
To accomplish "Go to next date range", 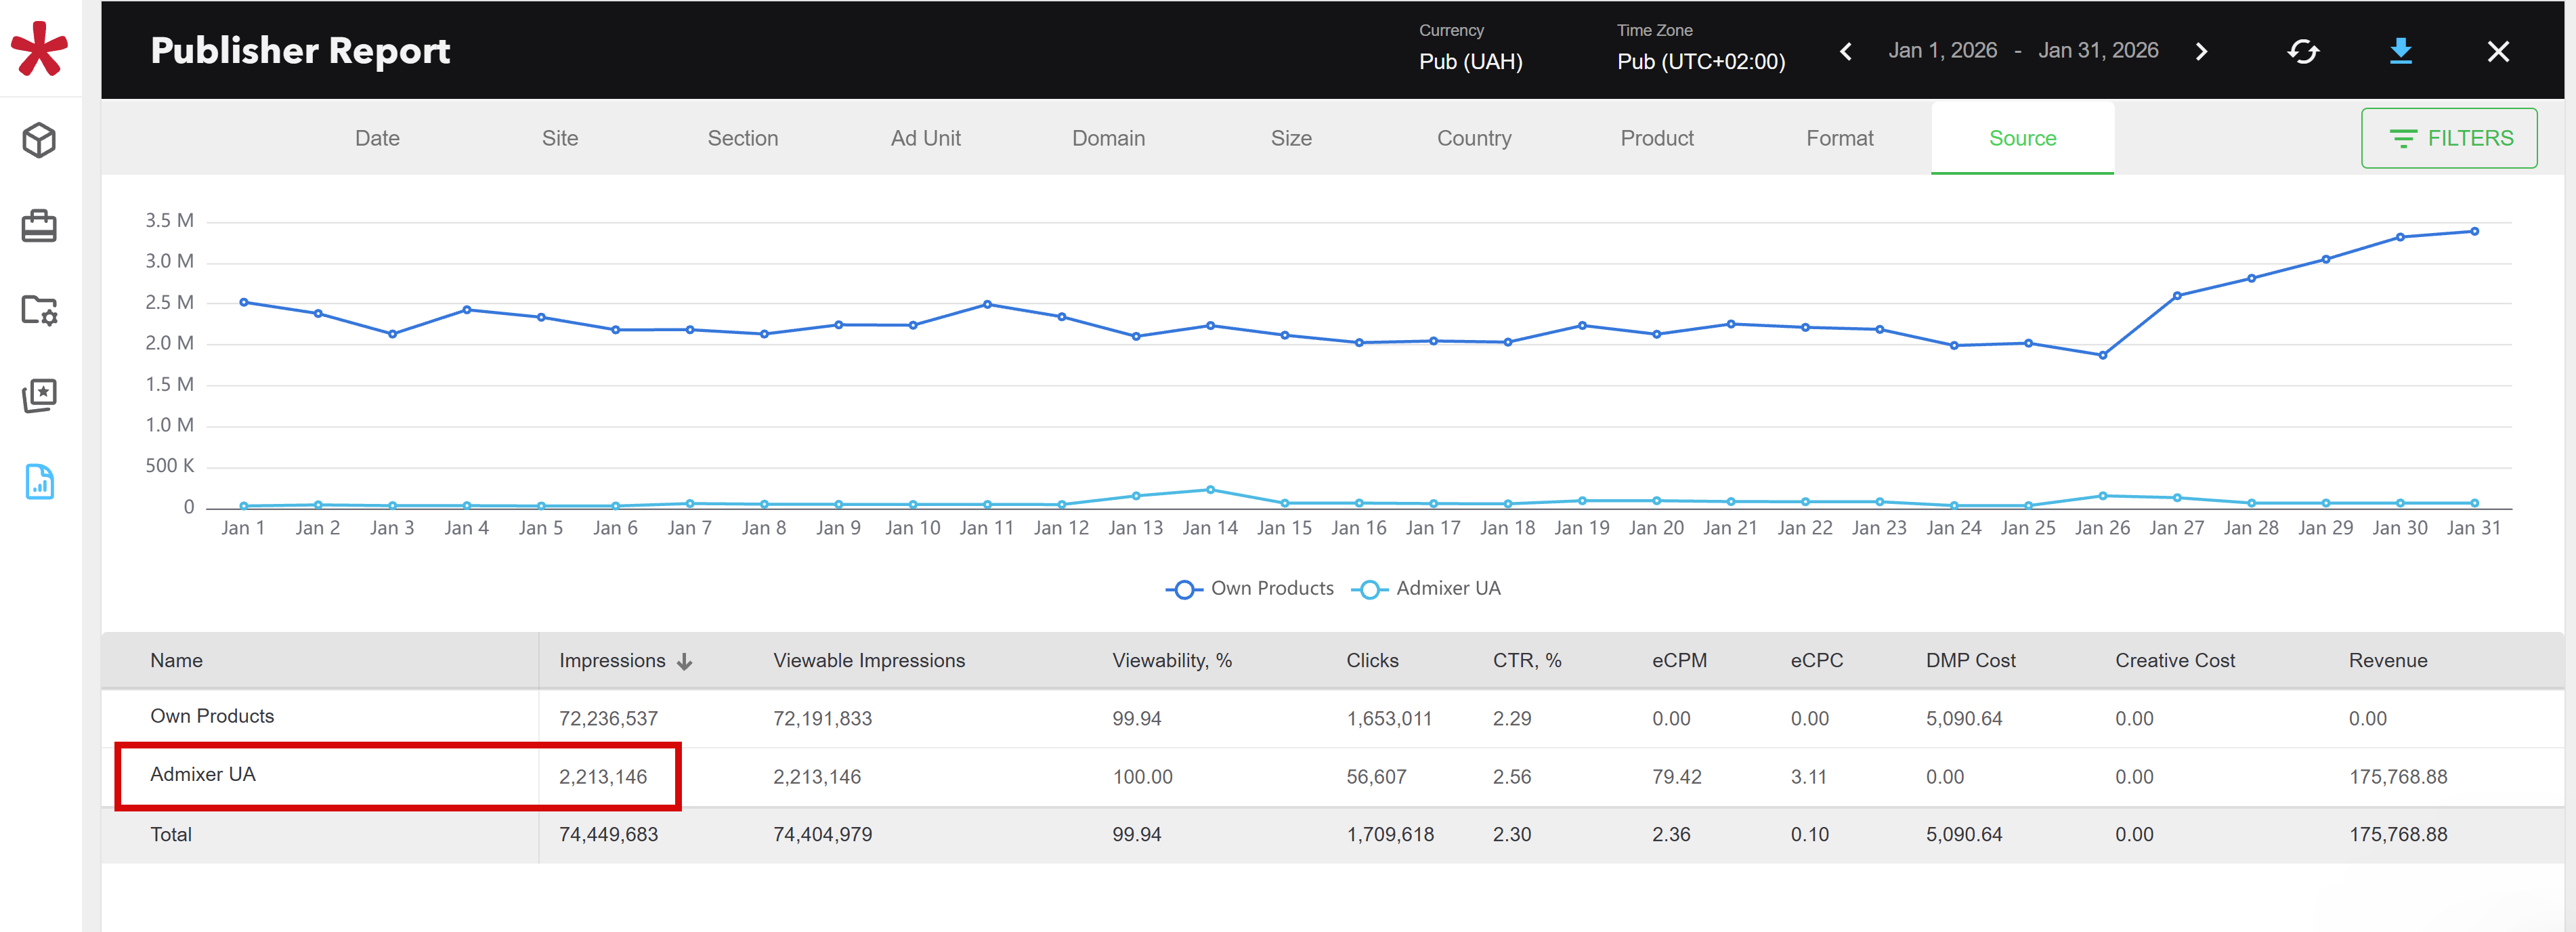I will [x=2201, y=51].
